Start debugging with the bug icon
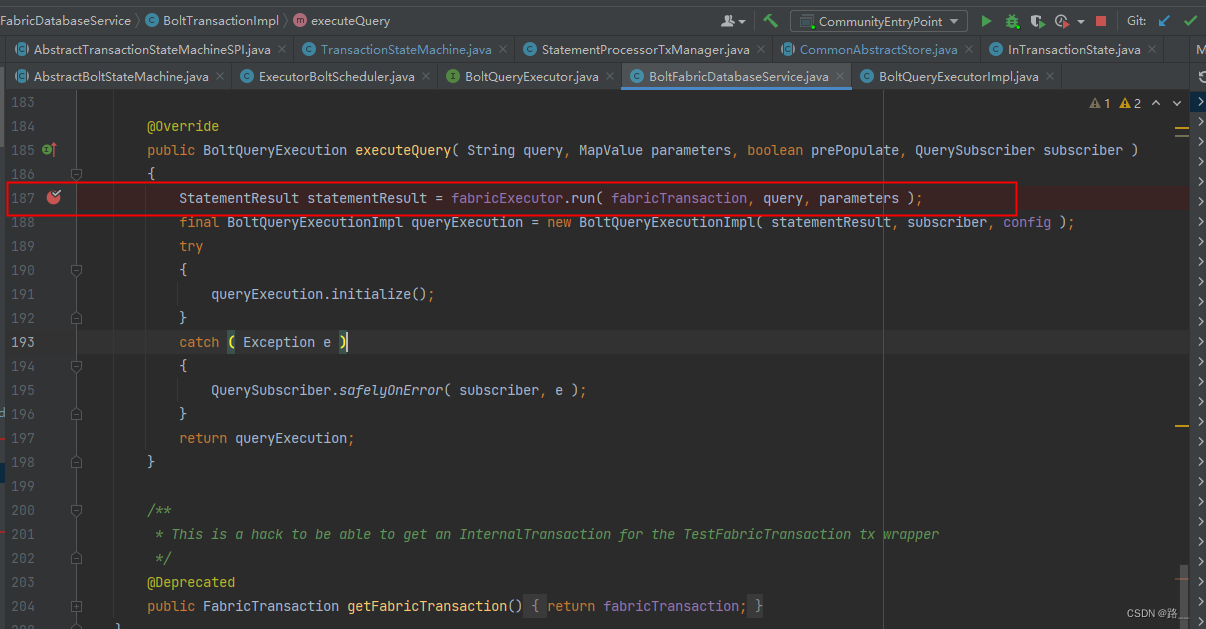 [1012, 21]
